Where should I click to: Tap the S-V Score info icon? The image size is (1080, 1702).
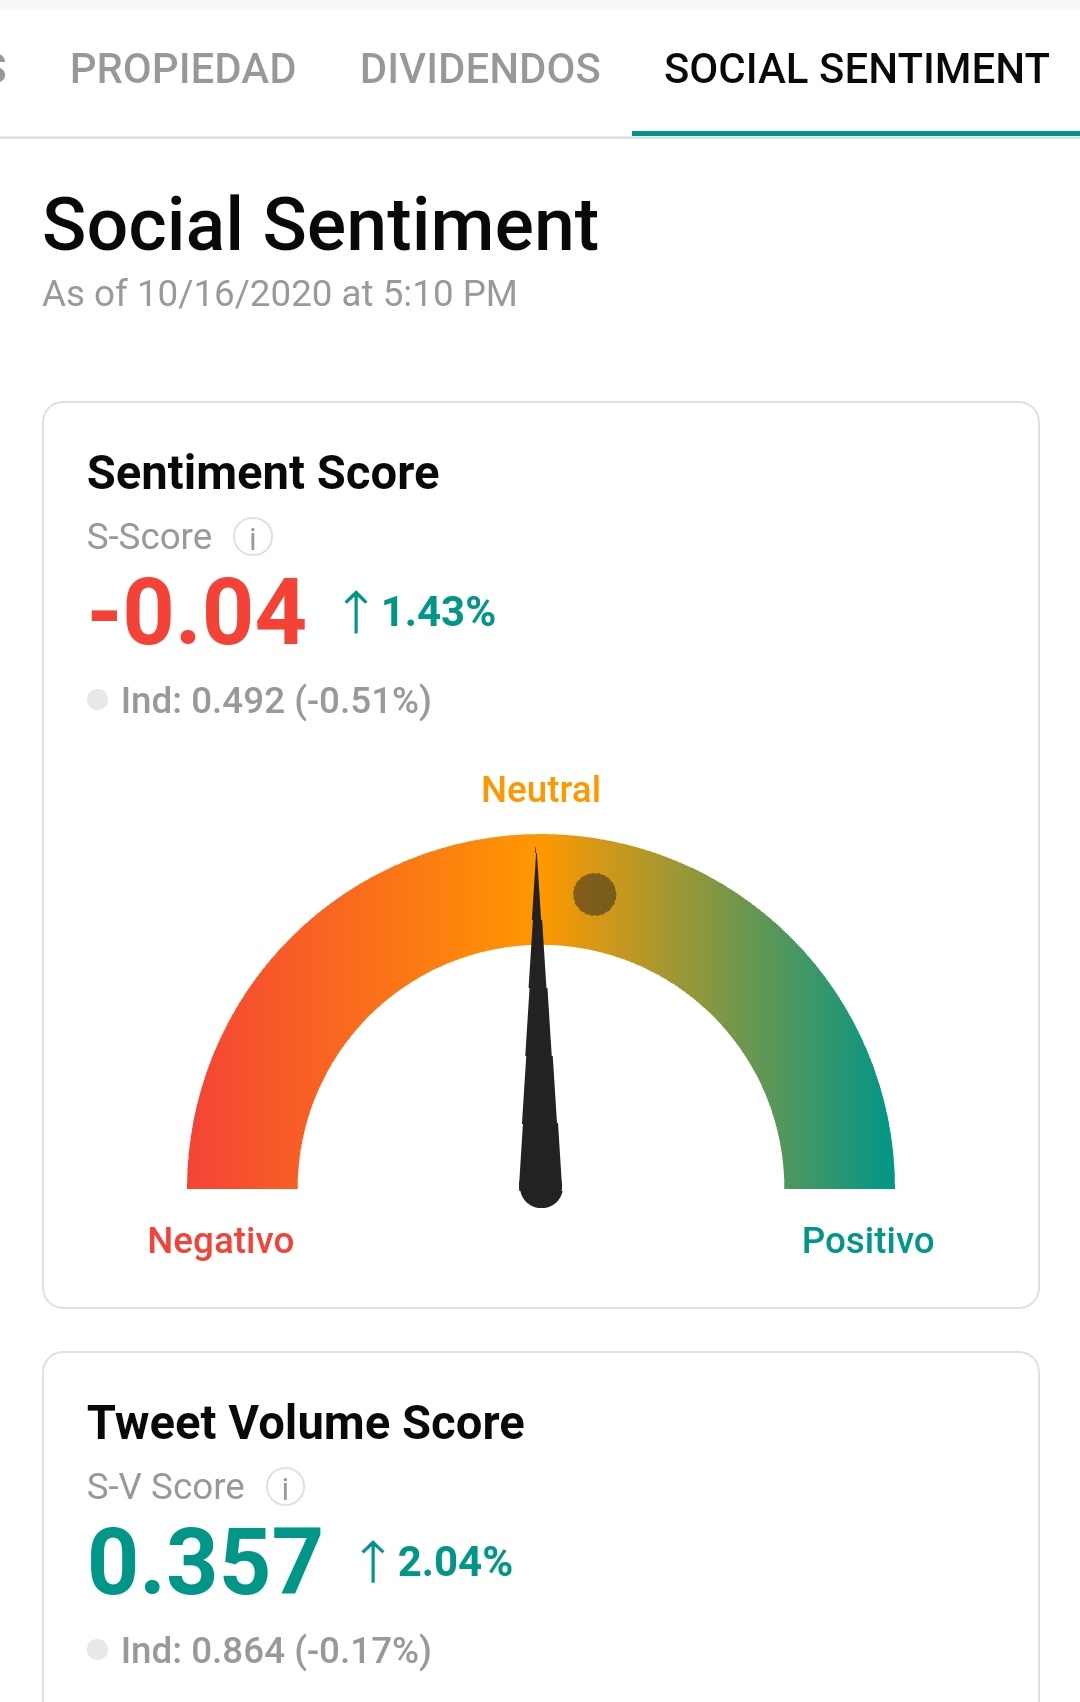click(x=285, y=1488)
